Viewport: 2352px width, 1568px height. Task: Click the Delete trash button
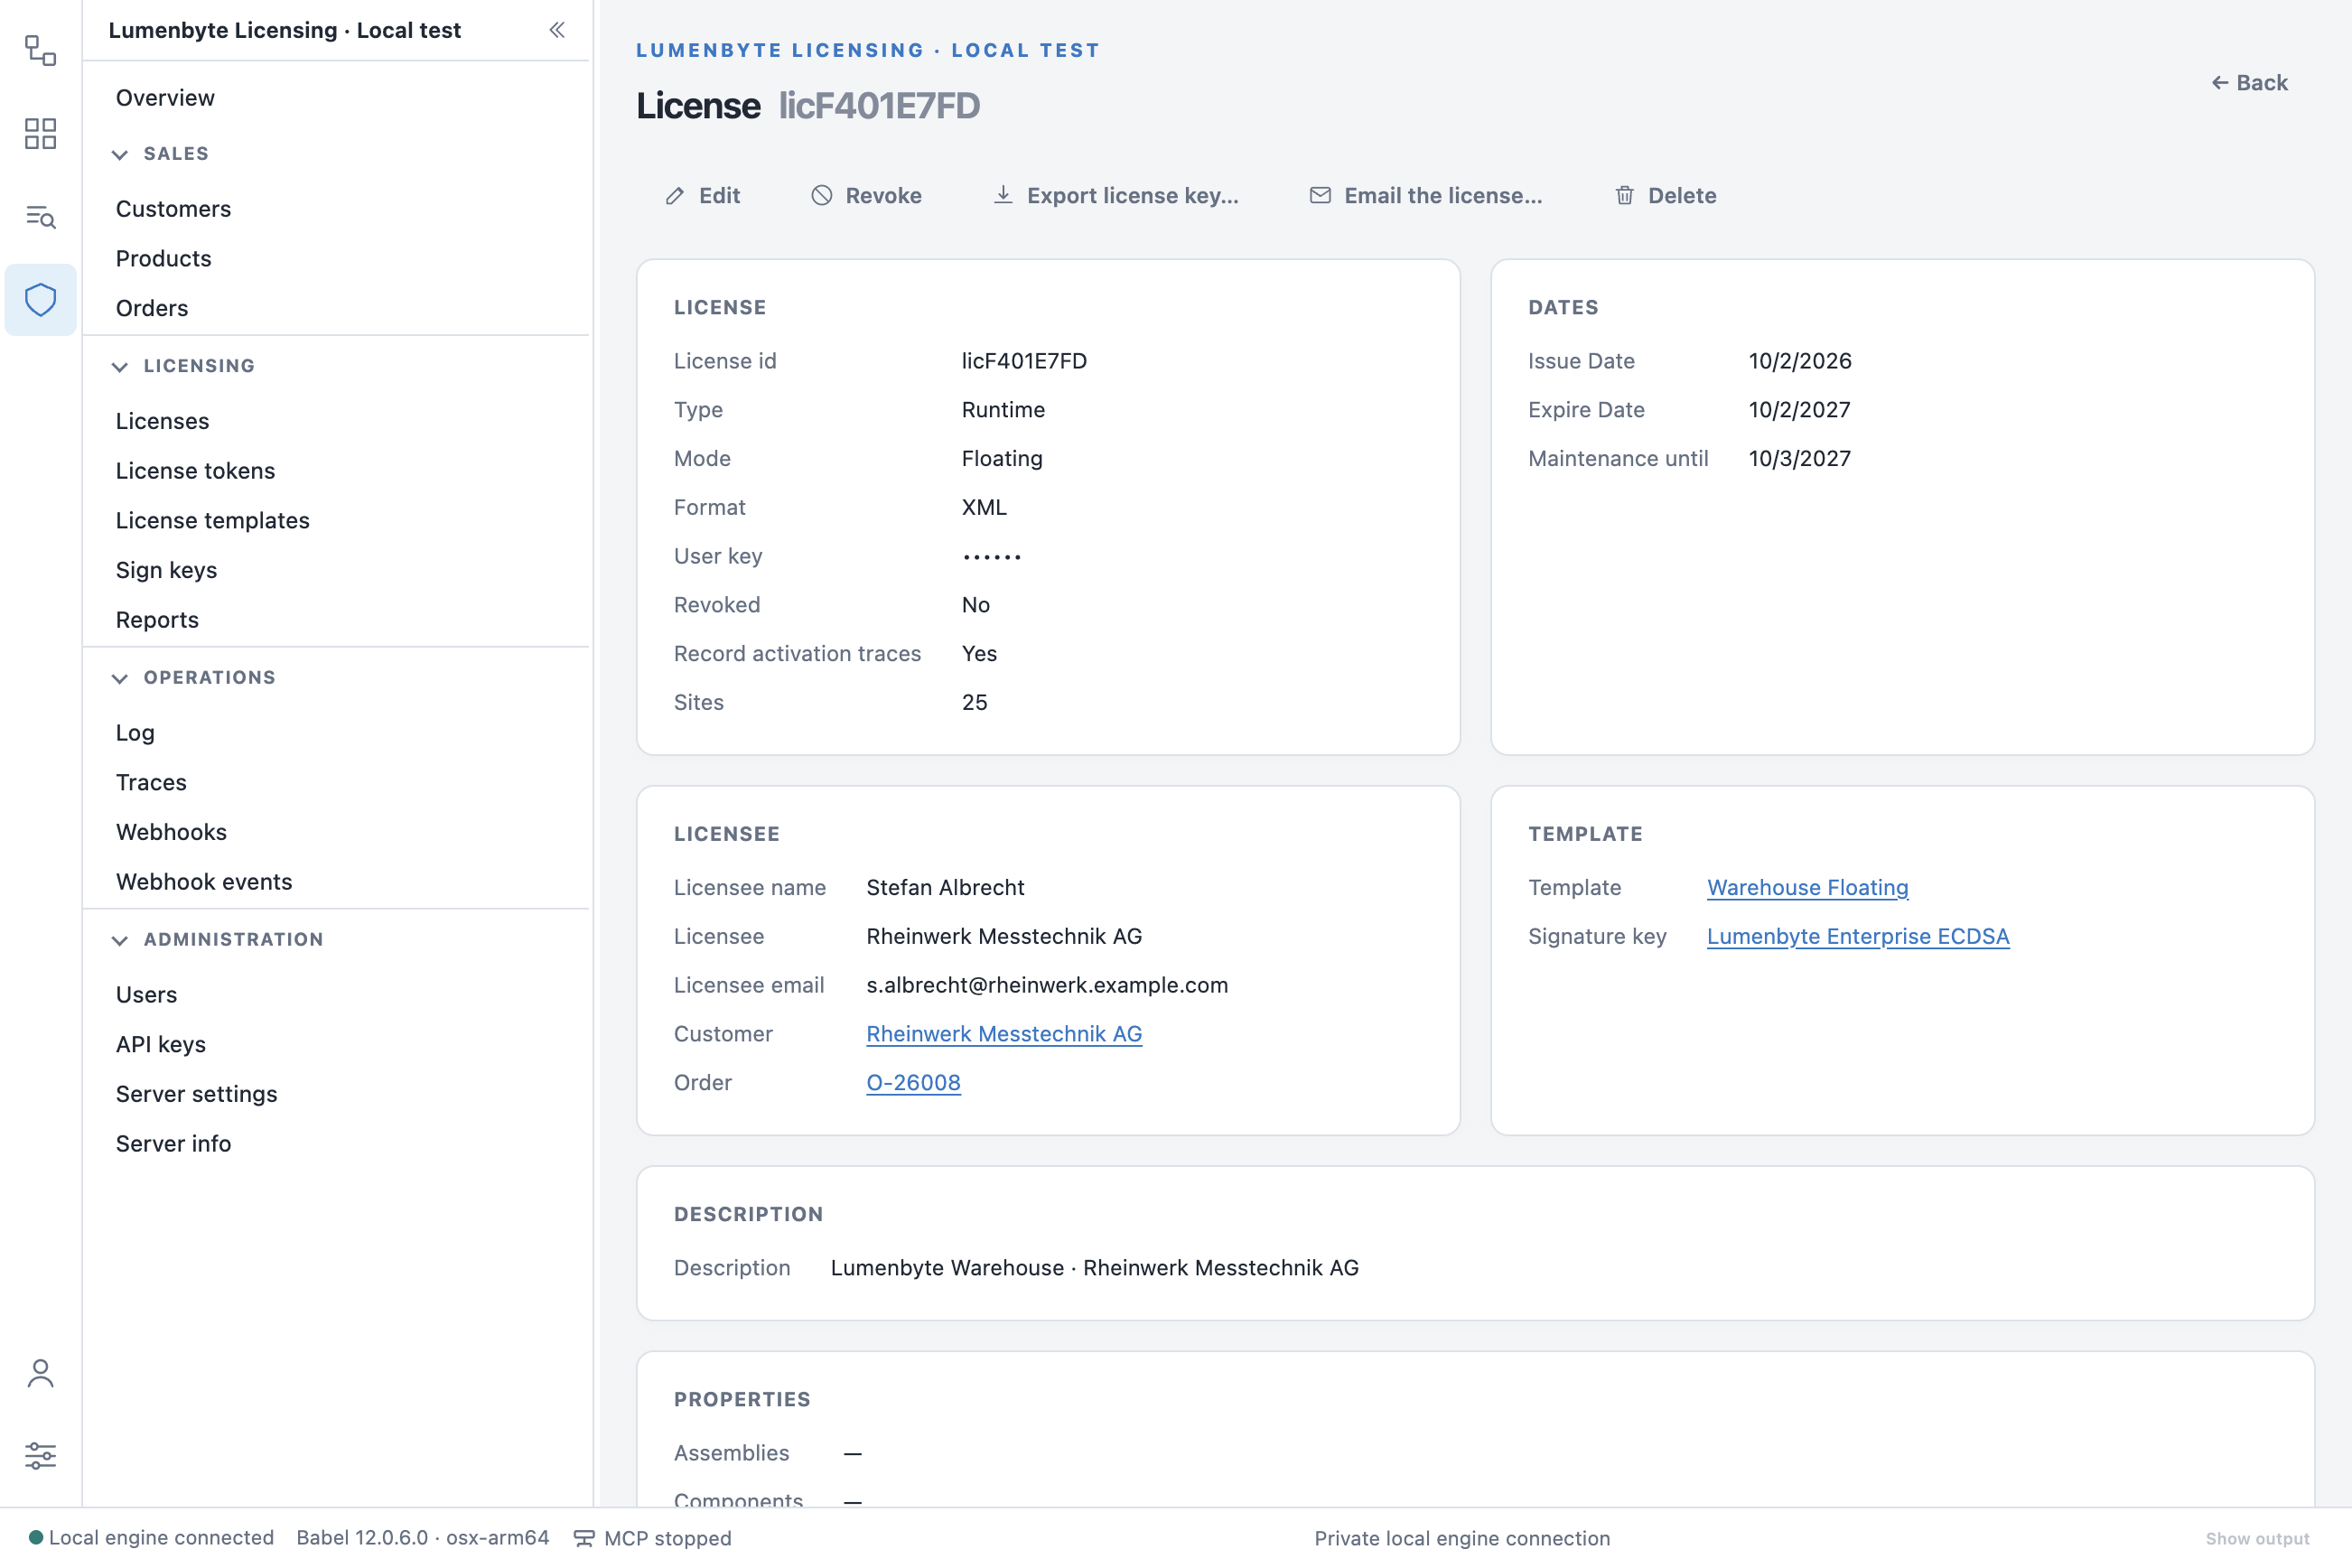[x=1665, y=195]
